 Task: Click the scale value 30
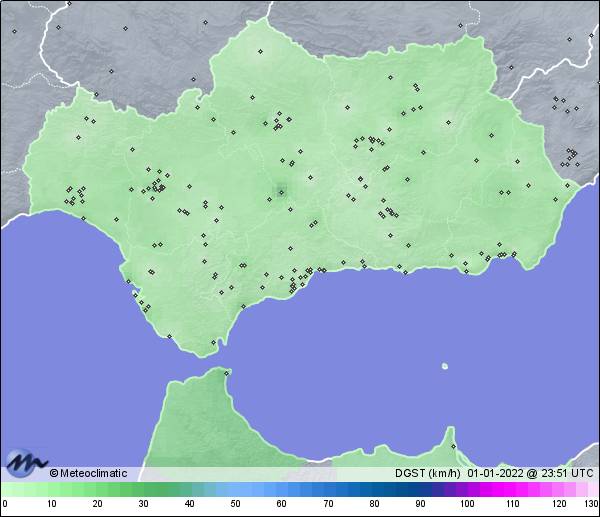143,504
